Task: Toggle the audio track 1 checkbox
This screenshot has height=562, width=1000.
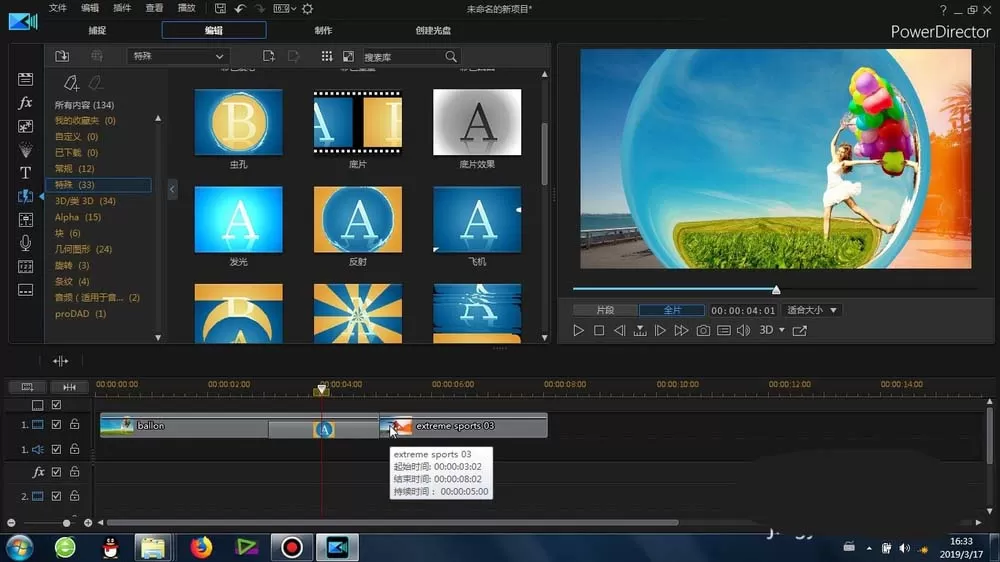Action: click(56, 449)
